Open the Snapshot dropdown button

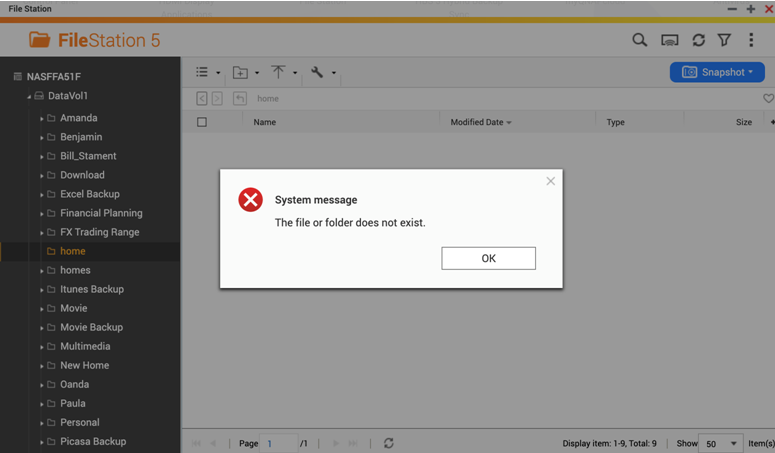tap(717, 72)
